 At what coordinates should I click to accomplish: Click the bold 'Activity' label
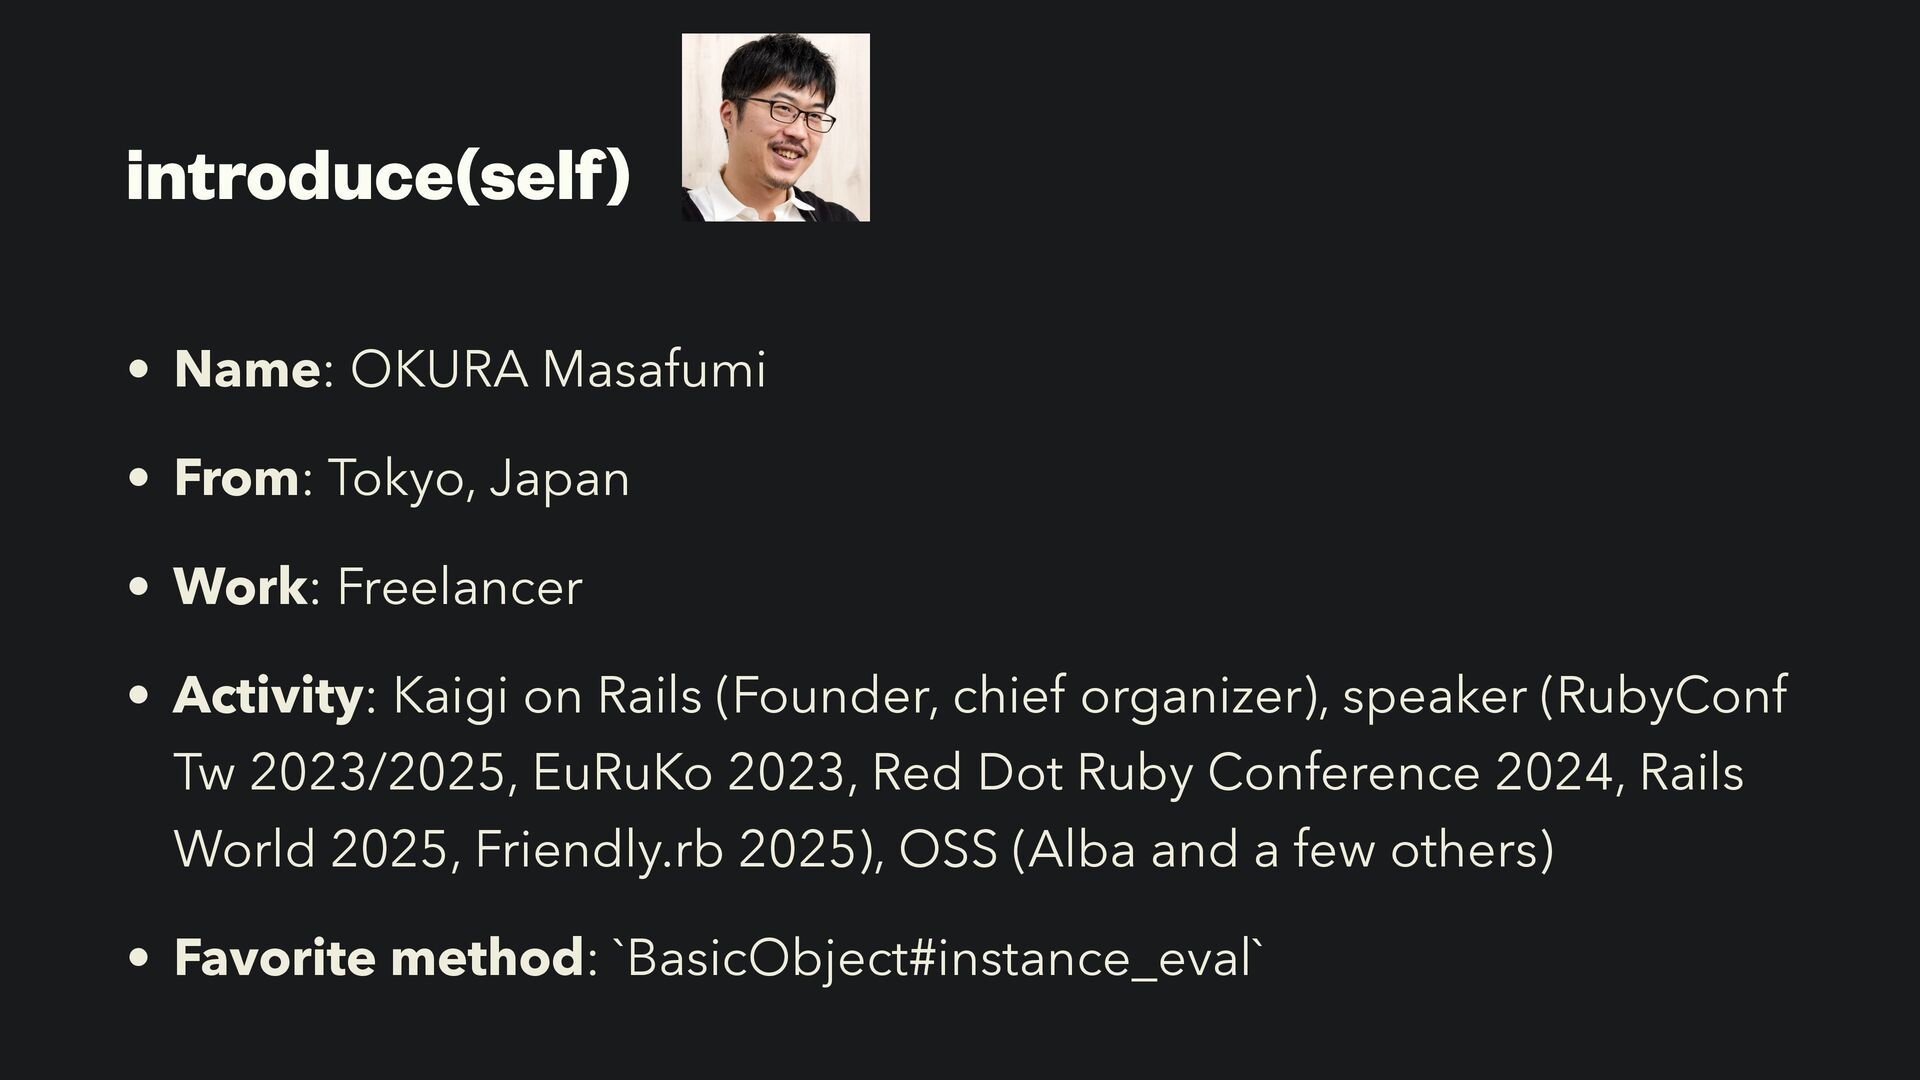268,697
